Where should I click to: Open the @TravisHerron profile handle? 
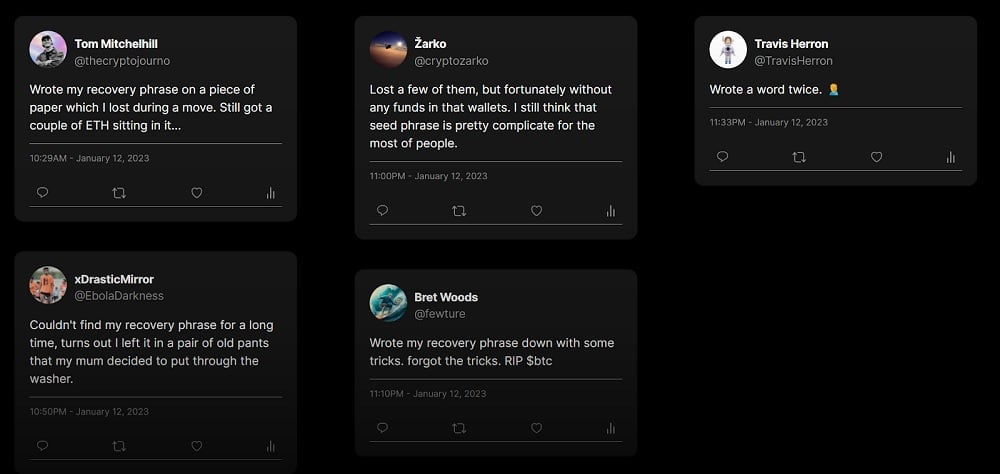tap(793, 61)
